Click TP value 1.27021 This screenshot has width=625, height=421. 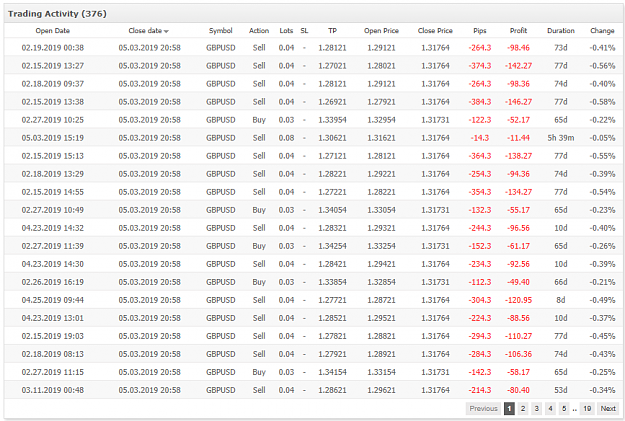[332, 66]
